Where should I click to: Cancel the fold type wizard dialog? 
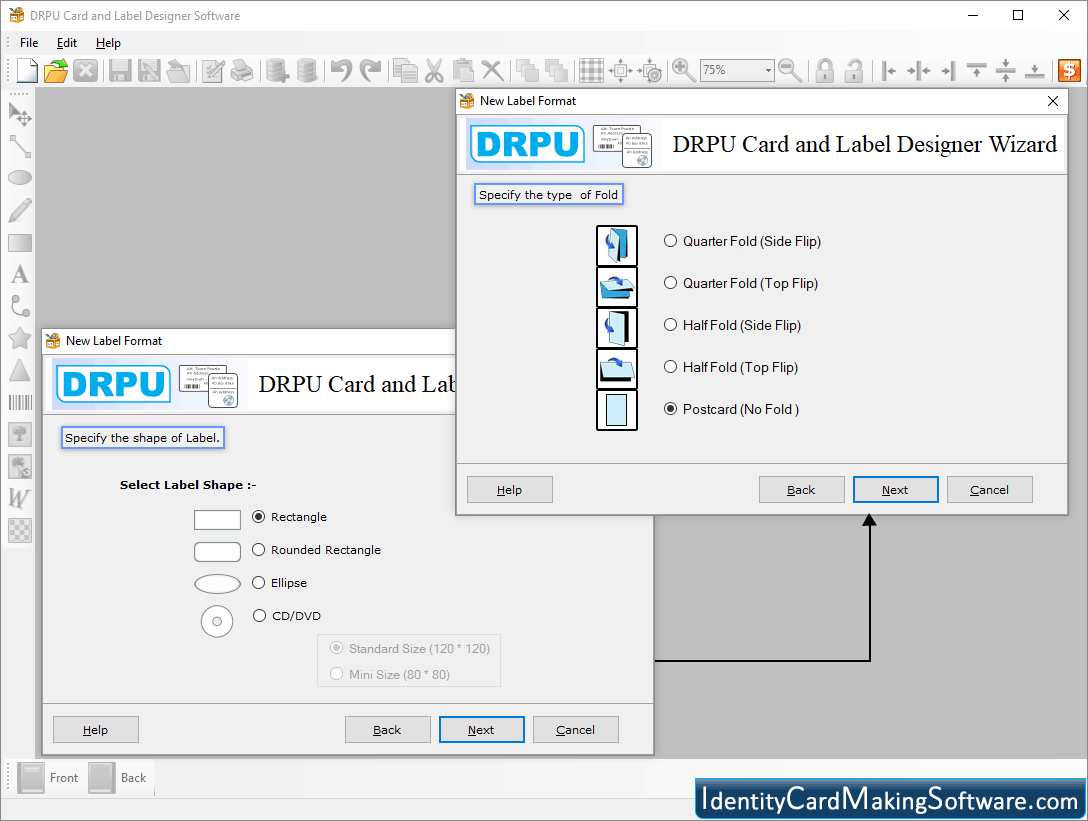point(989,489)
